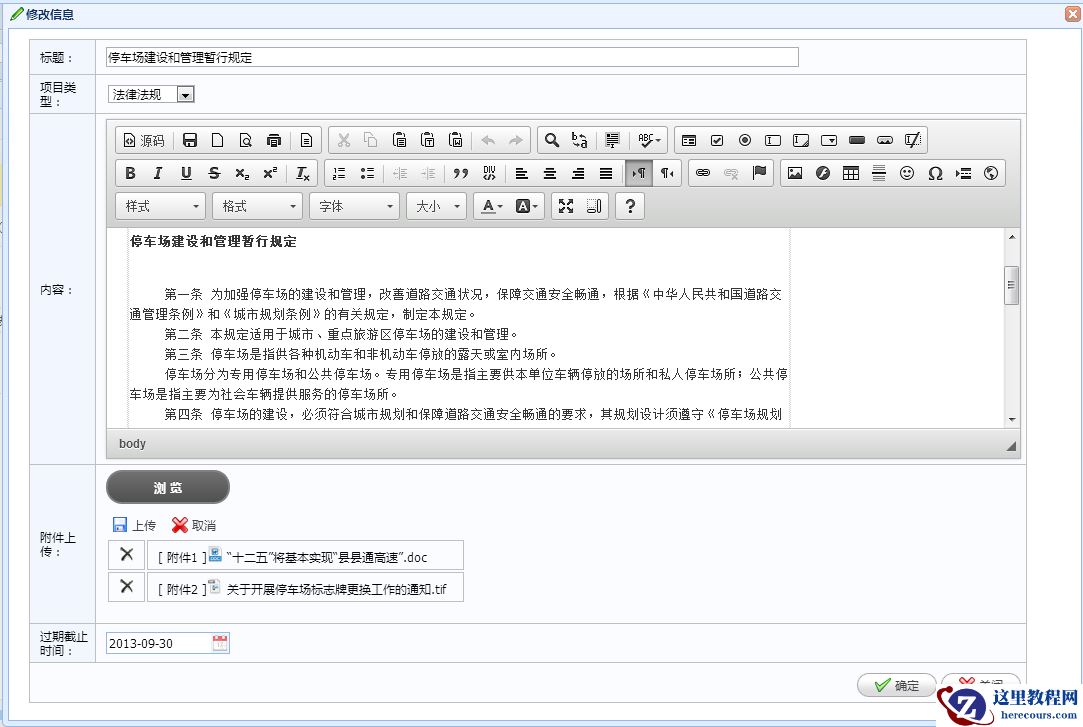Insert a checkbox form field
Screen dimensions: 1083x727
(x=717, y=140)
